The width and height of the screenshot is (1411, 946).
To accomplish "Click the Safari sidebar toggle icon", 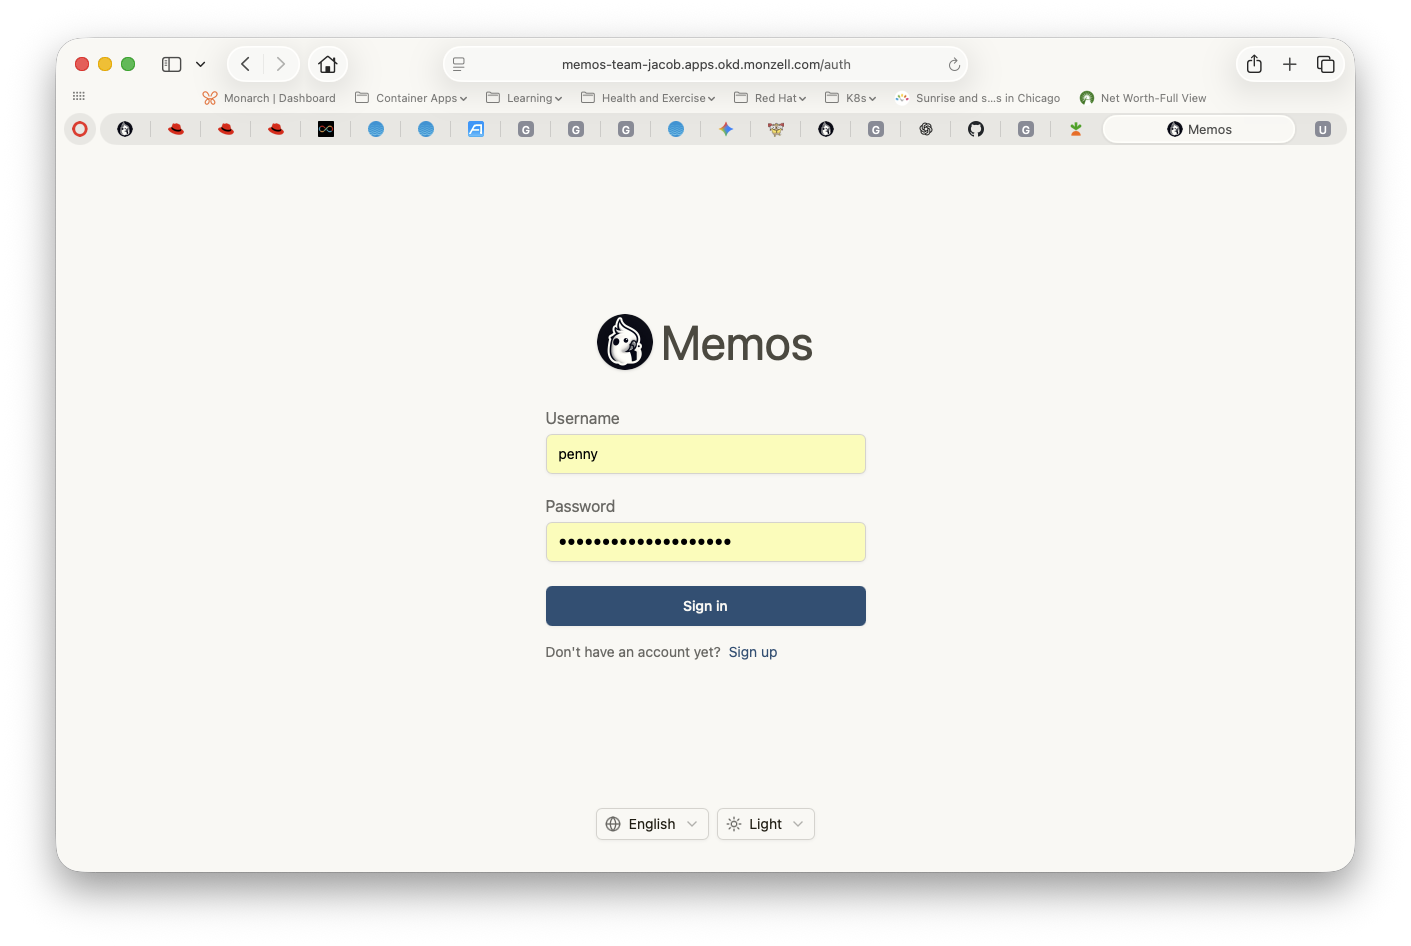I will (x=172, y=64).
